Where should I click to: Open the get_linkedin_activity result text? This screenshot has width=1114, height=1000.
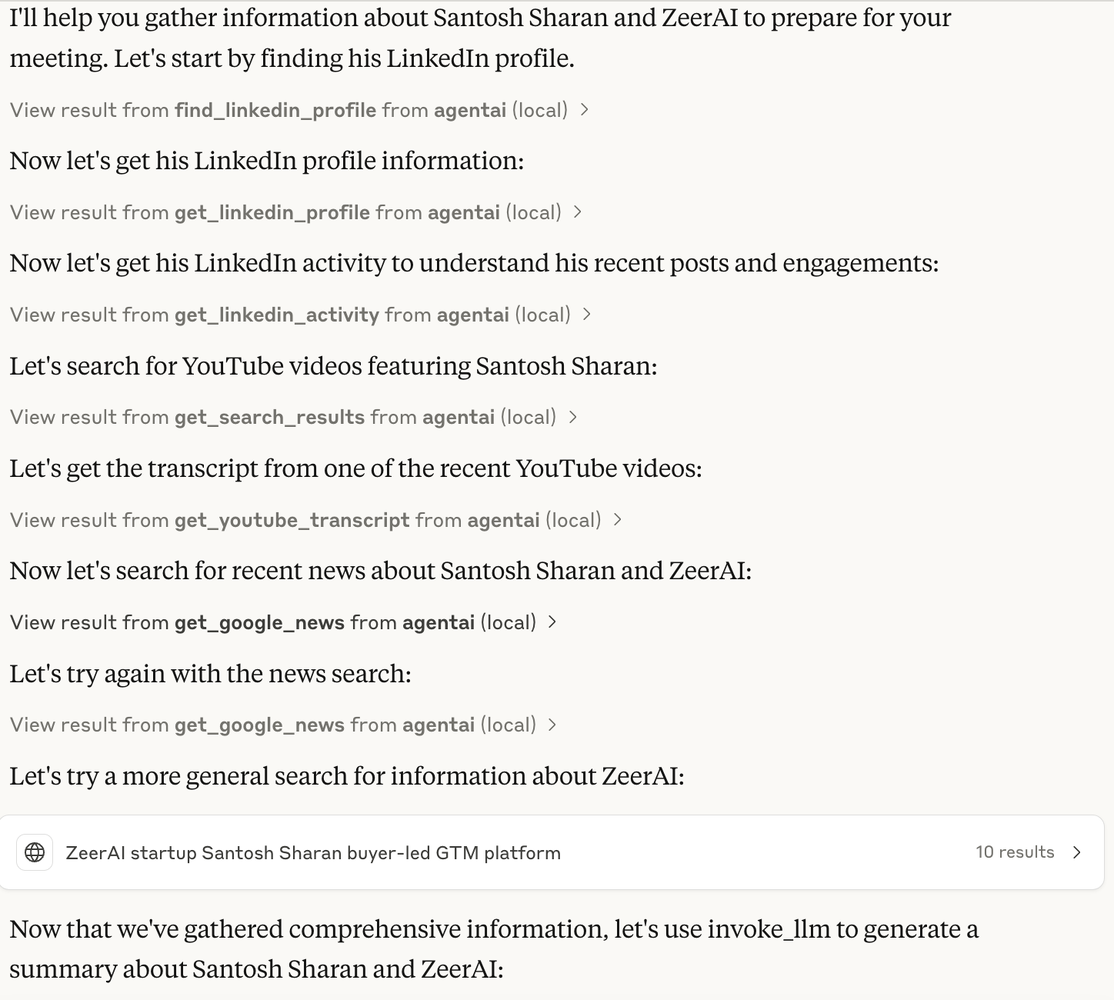(x=290, y=315)
